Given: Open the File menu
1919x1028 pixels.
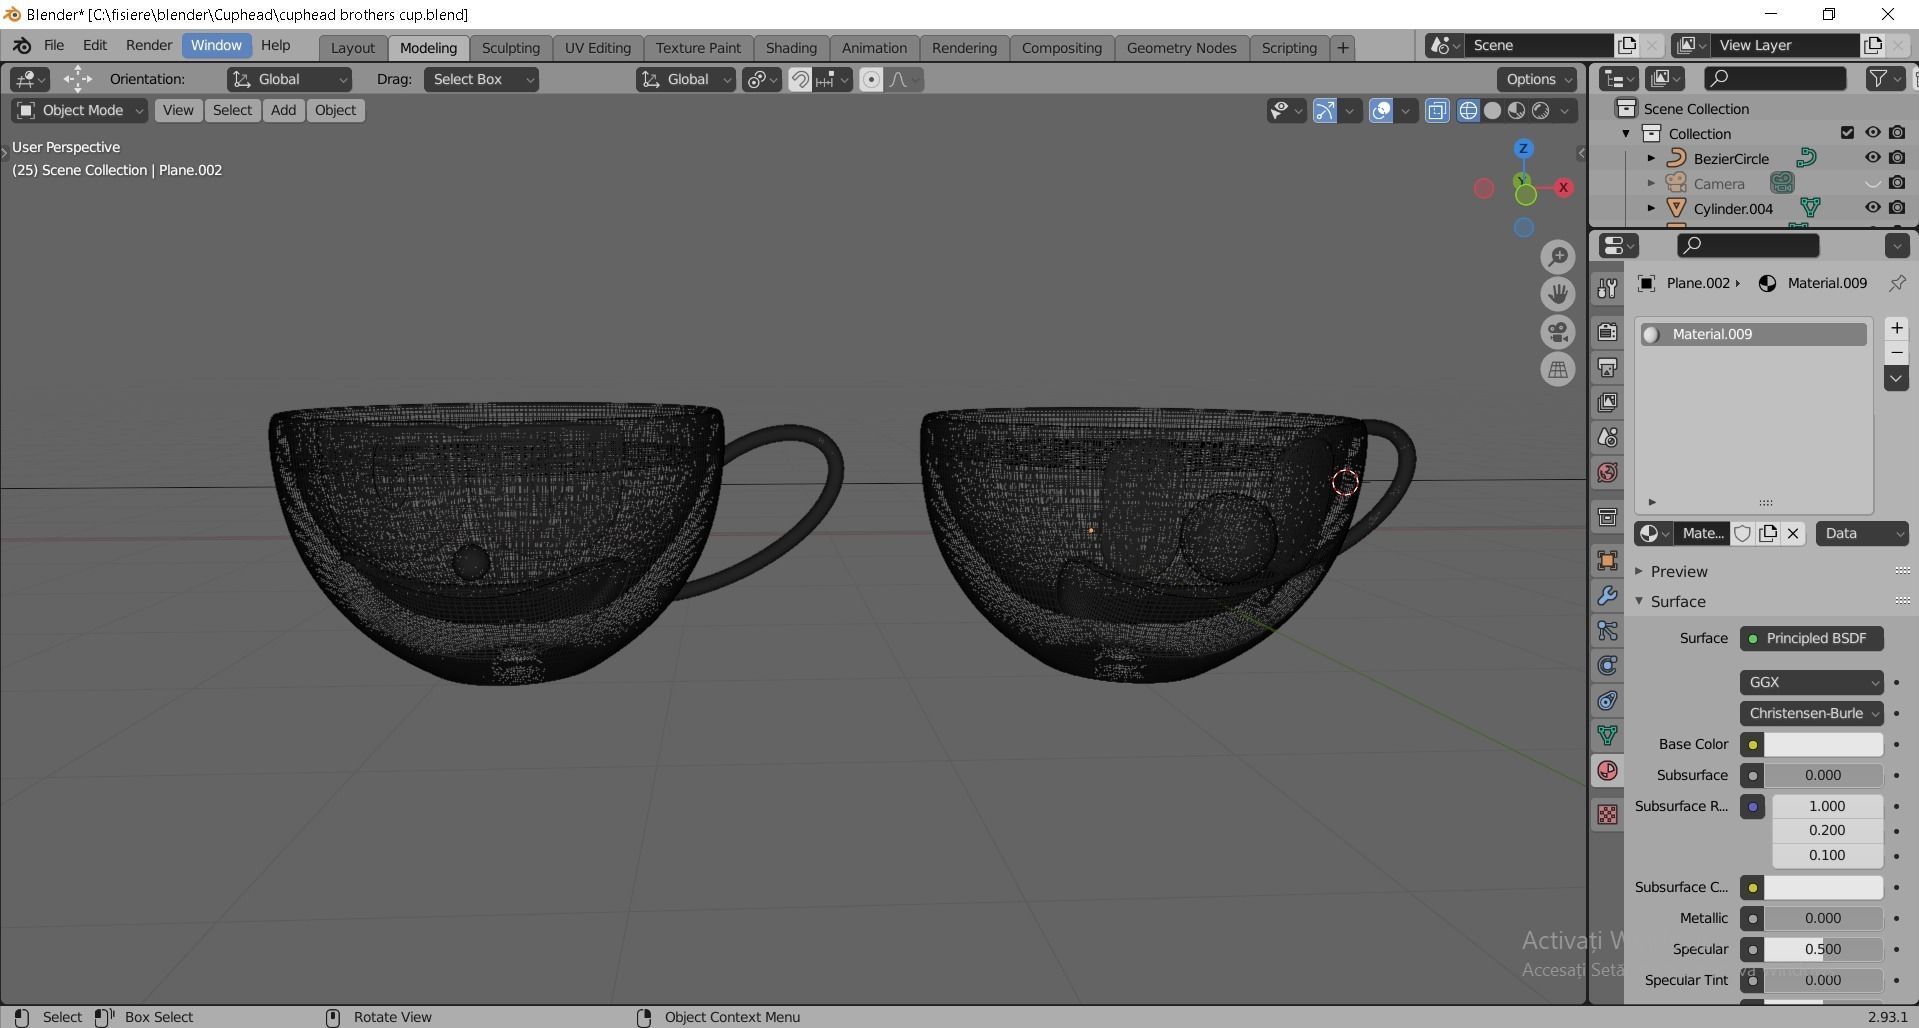Looking at the screenshot, I should click(x=54, y=45).
